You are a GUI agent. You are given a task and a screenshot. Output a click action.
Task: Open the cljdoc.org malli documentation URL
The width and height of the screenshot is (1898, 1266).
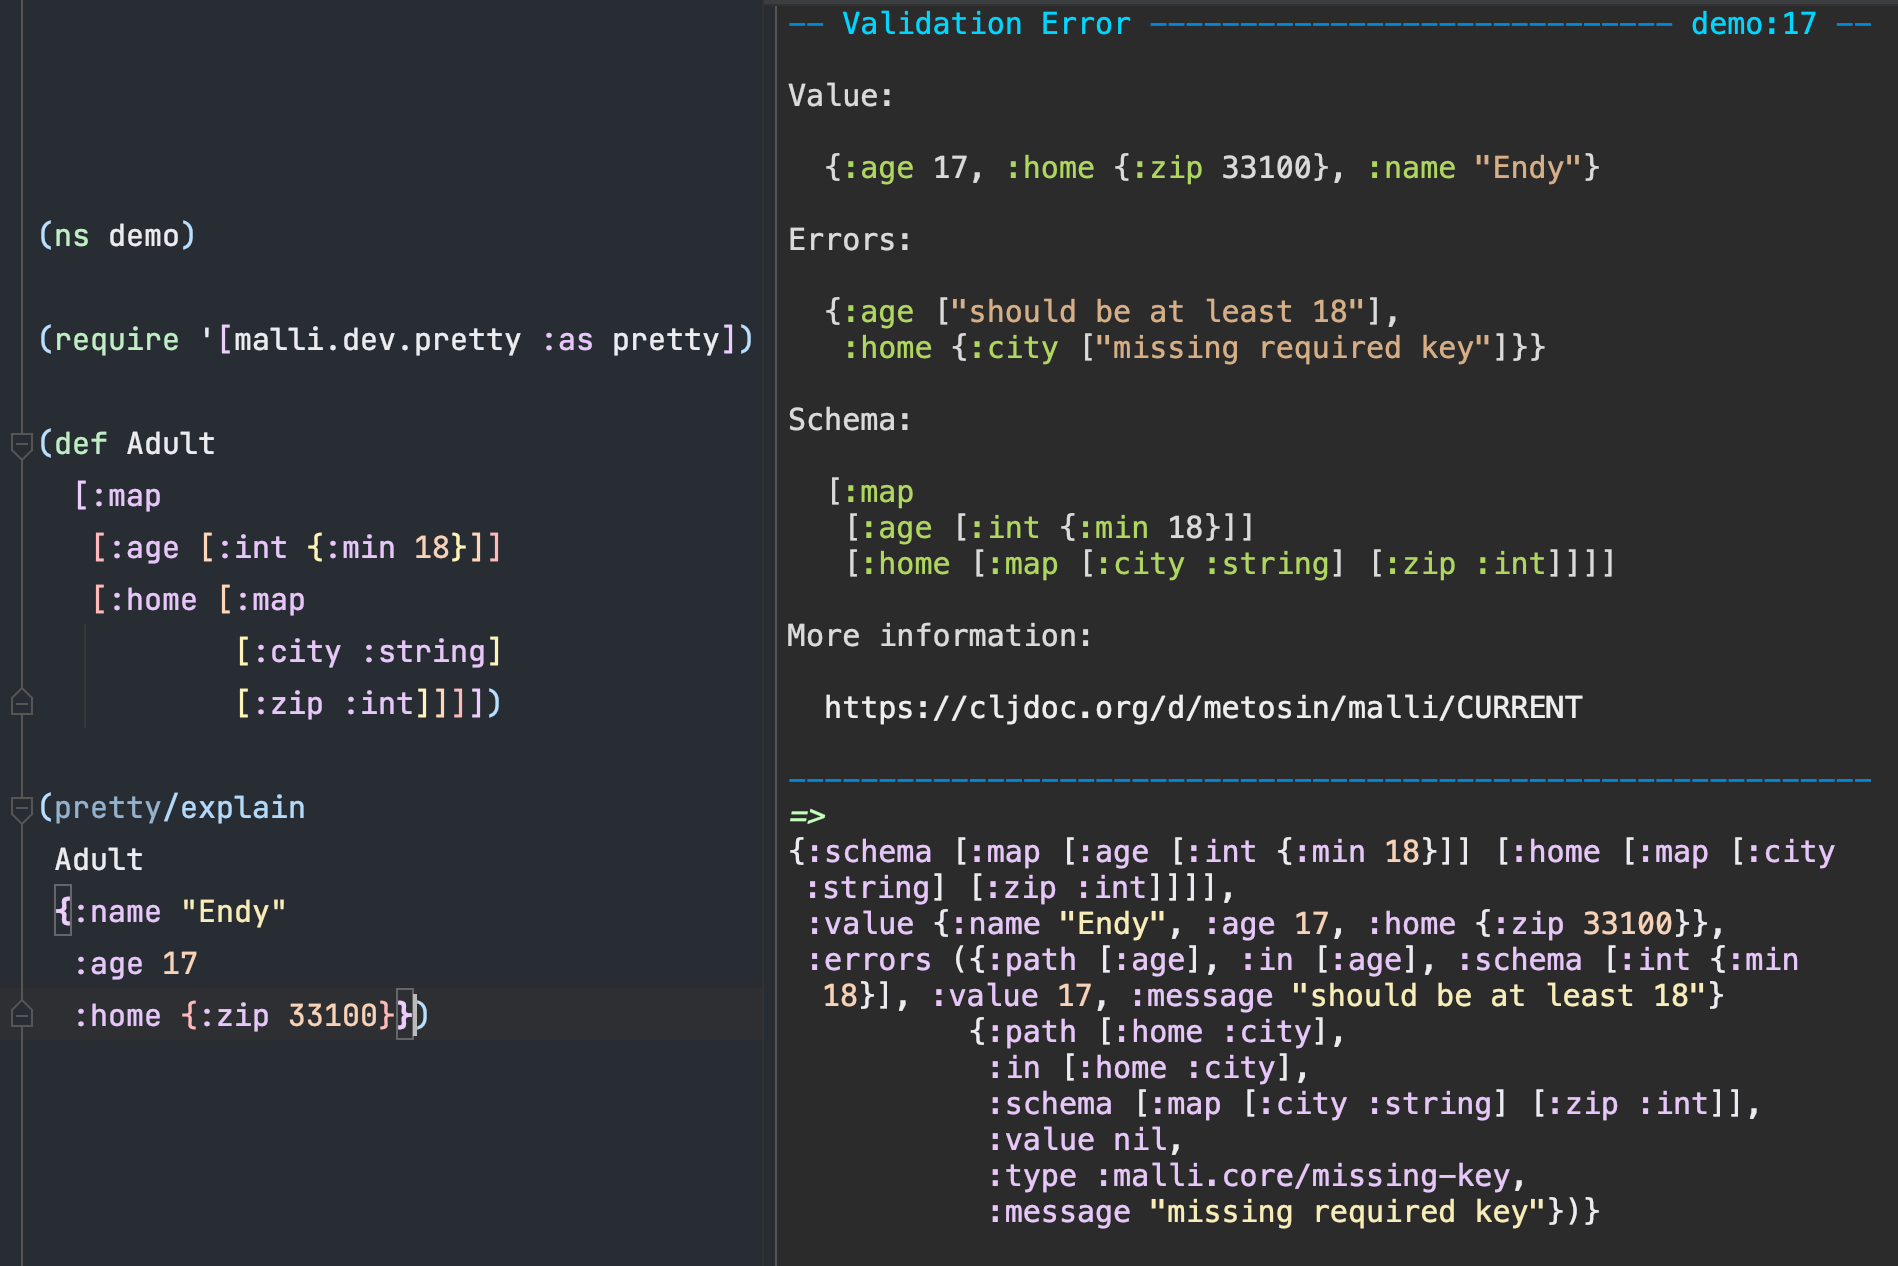[1202, 708]
